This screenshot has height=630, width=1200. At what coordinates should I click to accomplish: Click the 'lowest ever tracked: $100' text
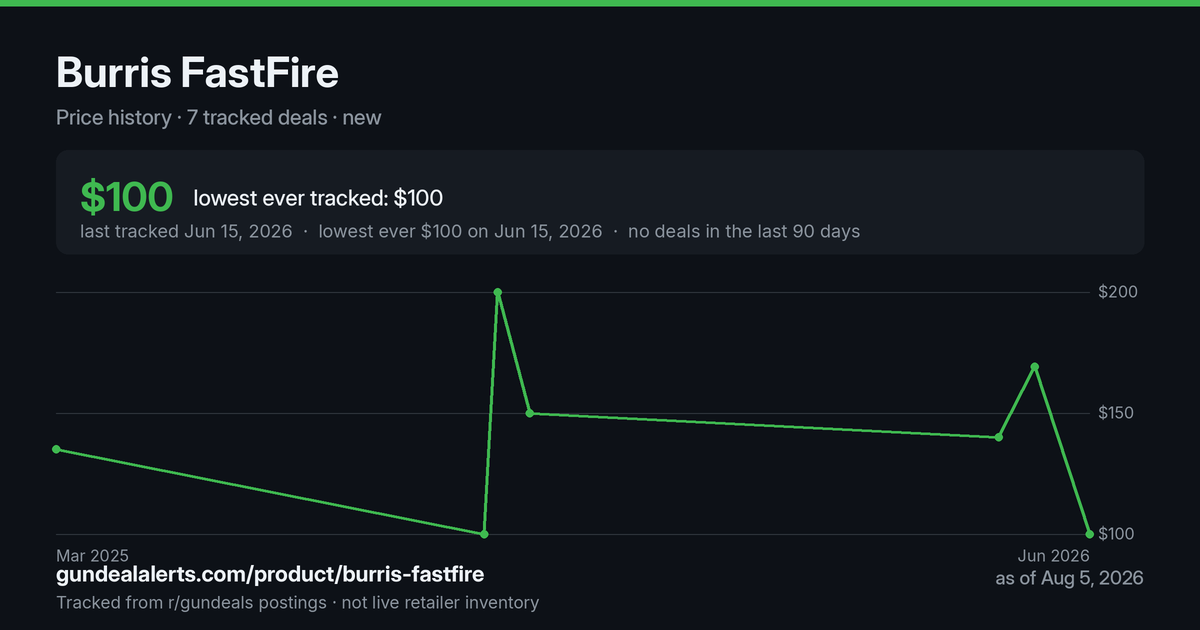(318, 198)
